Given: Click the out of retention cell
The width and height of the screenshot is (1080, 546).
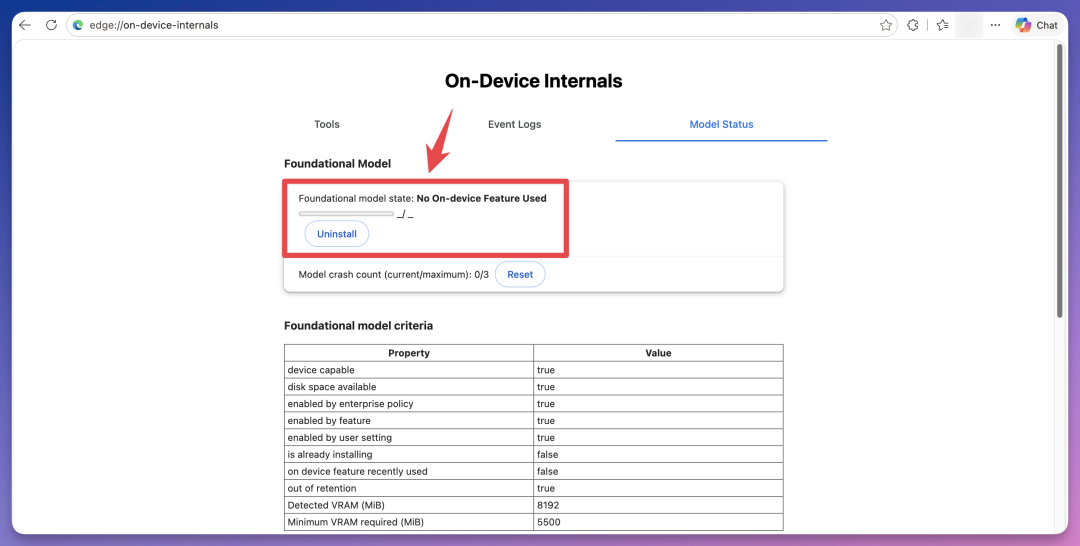Looking at the screenshot, I should (x=408, y=488).
